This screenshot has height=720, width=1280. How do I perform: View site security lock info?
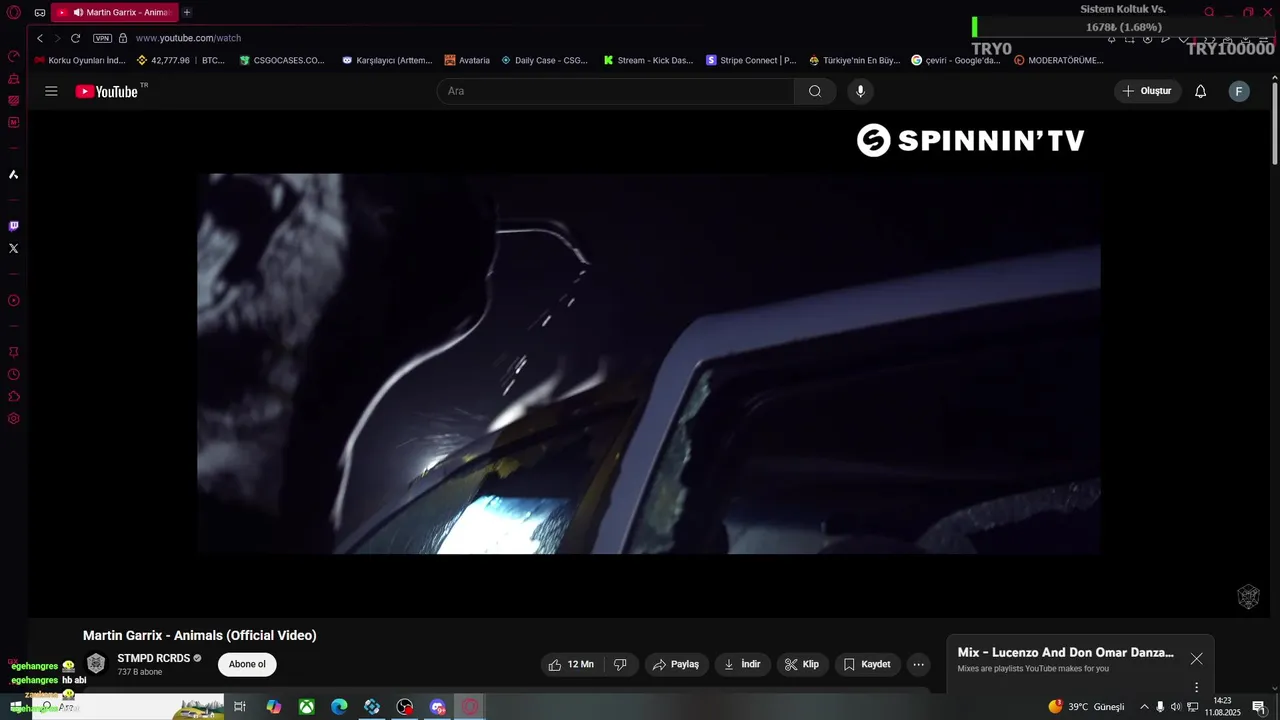[x=123, y=38]
